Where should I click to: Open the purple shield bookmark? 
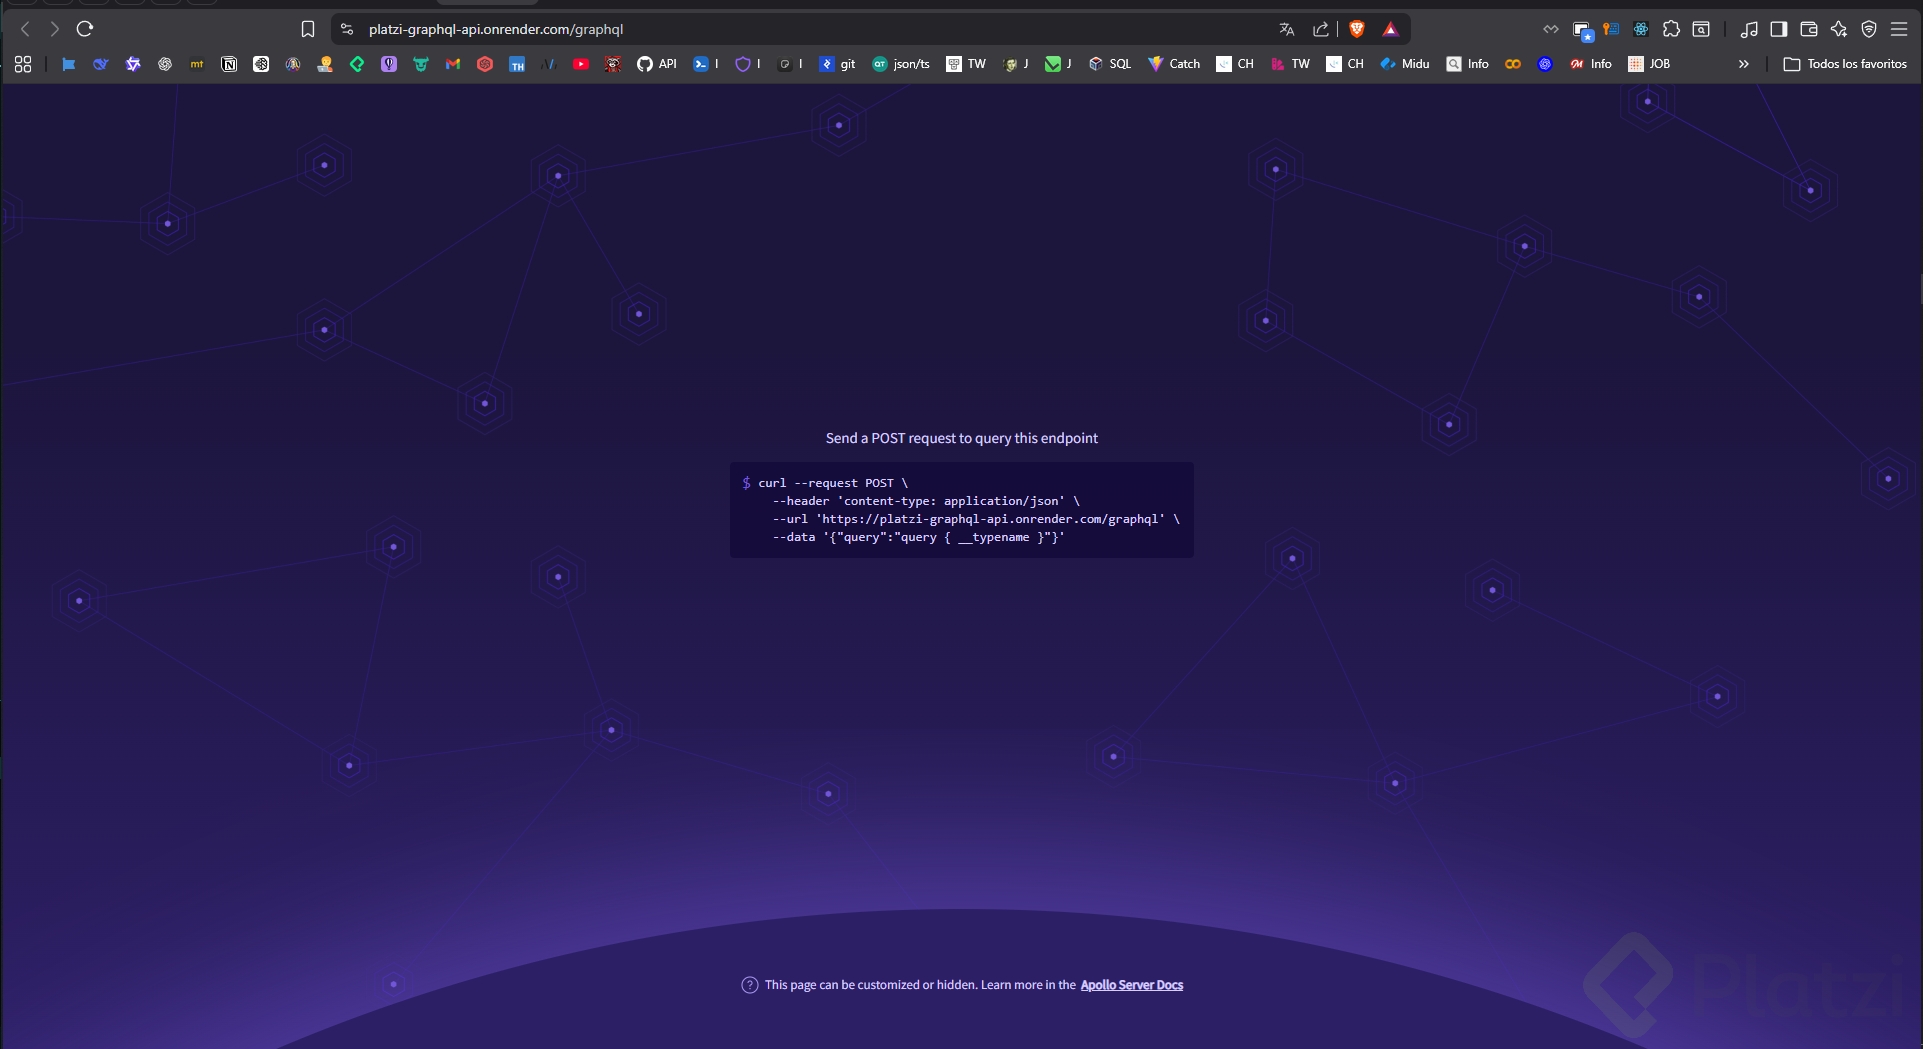pyautogui.click(x=748, y=64)
